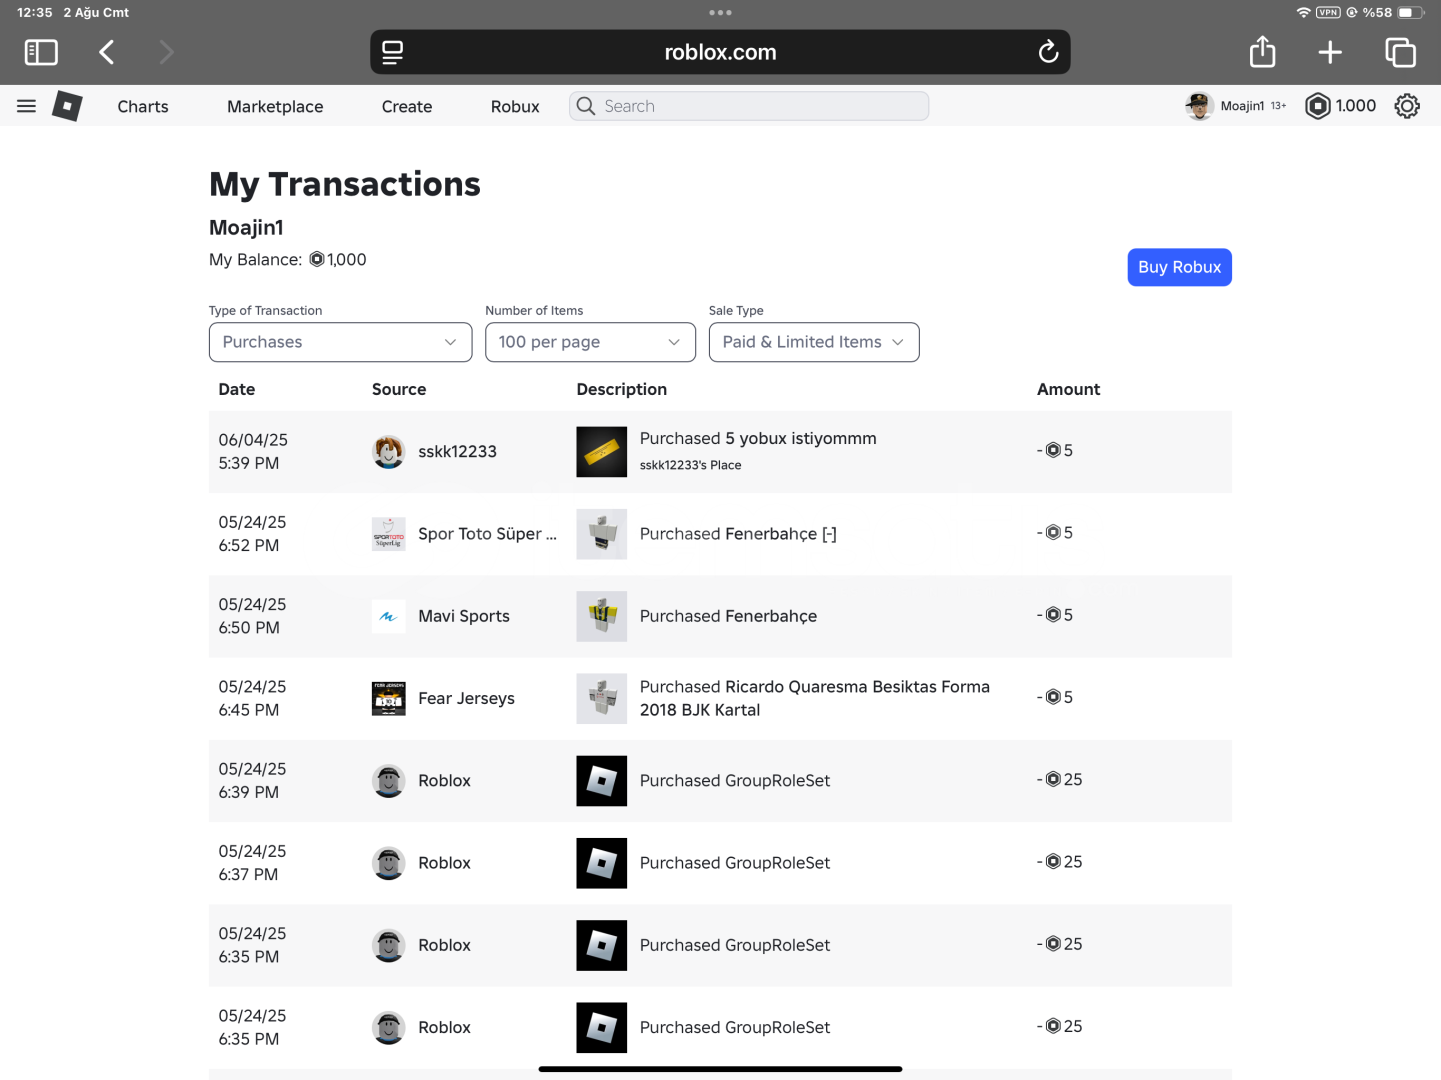Click Purchased Ricardo Quaresma Besiktas Forma text
The image size is (1441, 1080).
coord(815,698)
